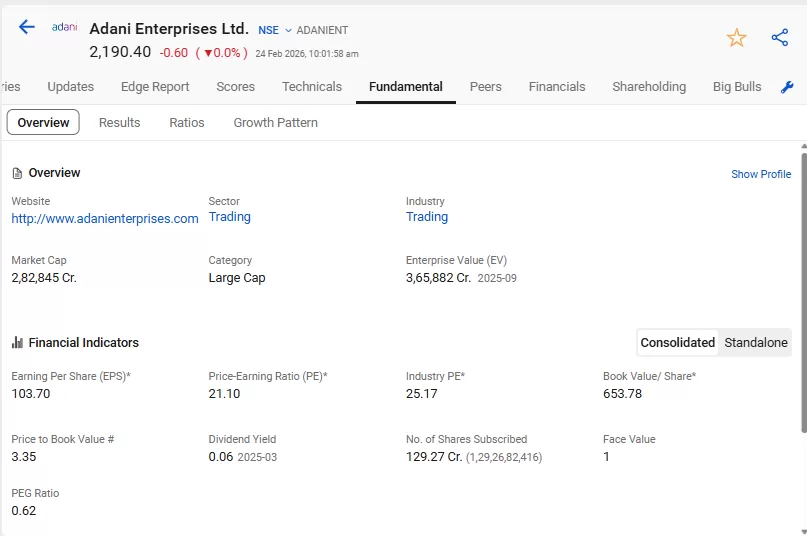Click the Price to Book value 3.35
This screenshot has height=536, width=807.
tap(24, 457)
